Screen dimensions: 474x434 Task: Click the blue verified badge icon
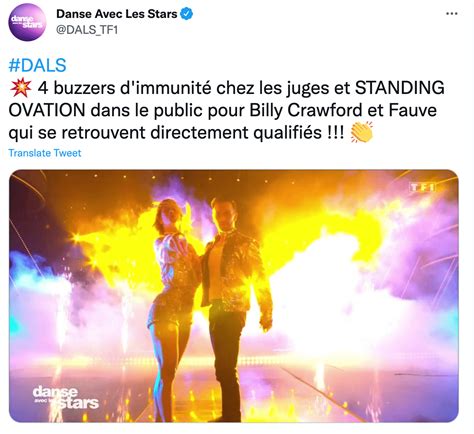pos(186,14)
